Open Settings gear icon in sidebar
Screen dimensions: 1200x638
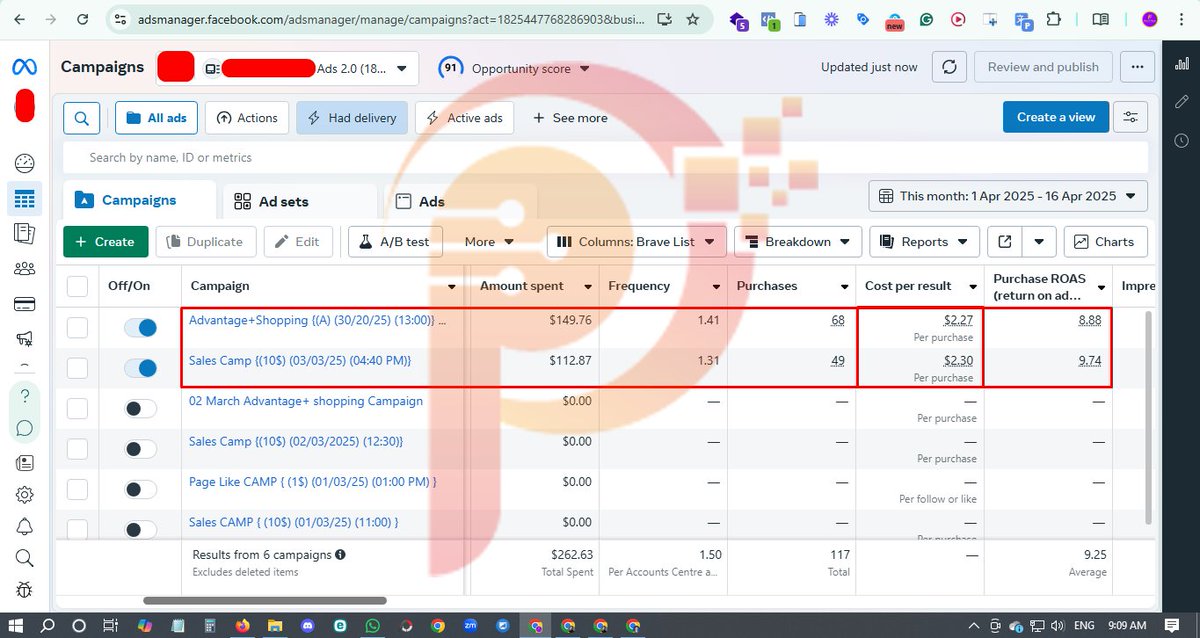[25, 495]
